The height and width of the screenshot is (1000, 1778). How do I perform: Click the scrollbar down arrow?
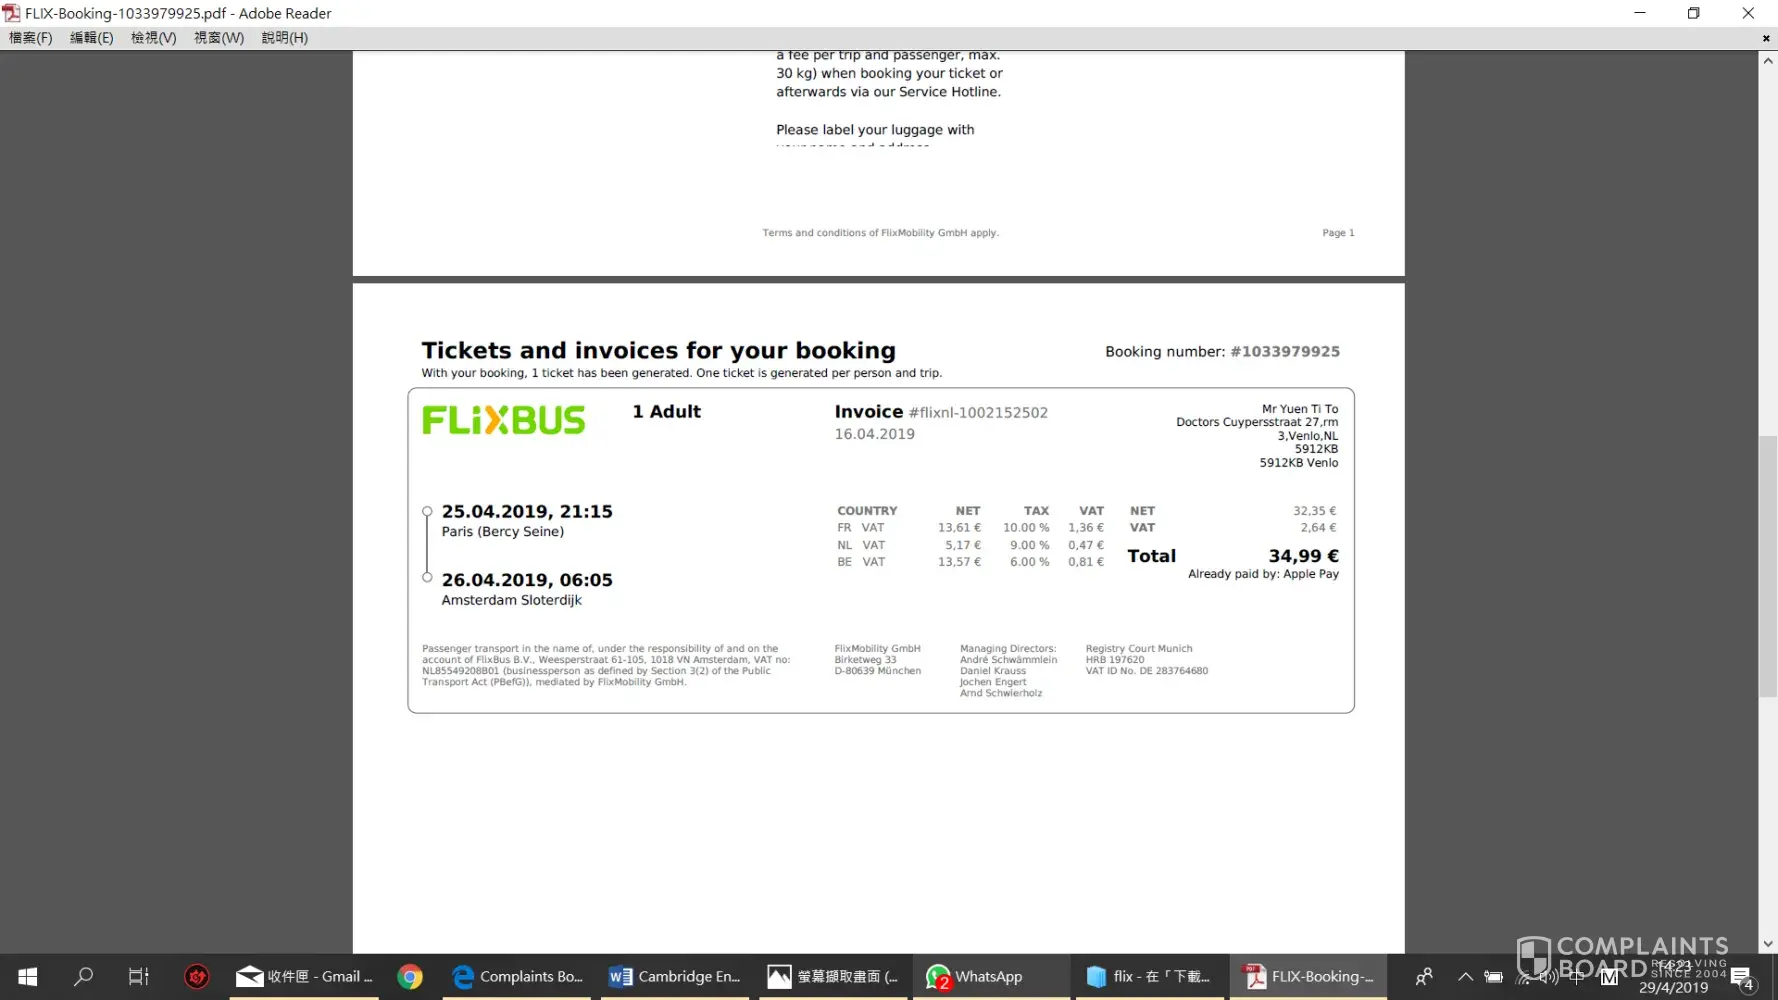(1768, 943)
